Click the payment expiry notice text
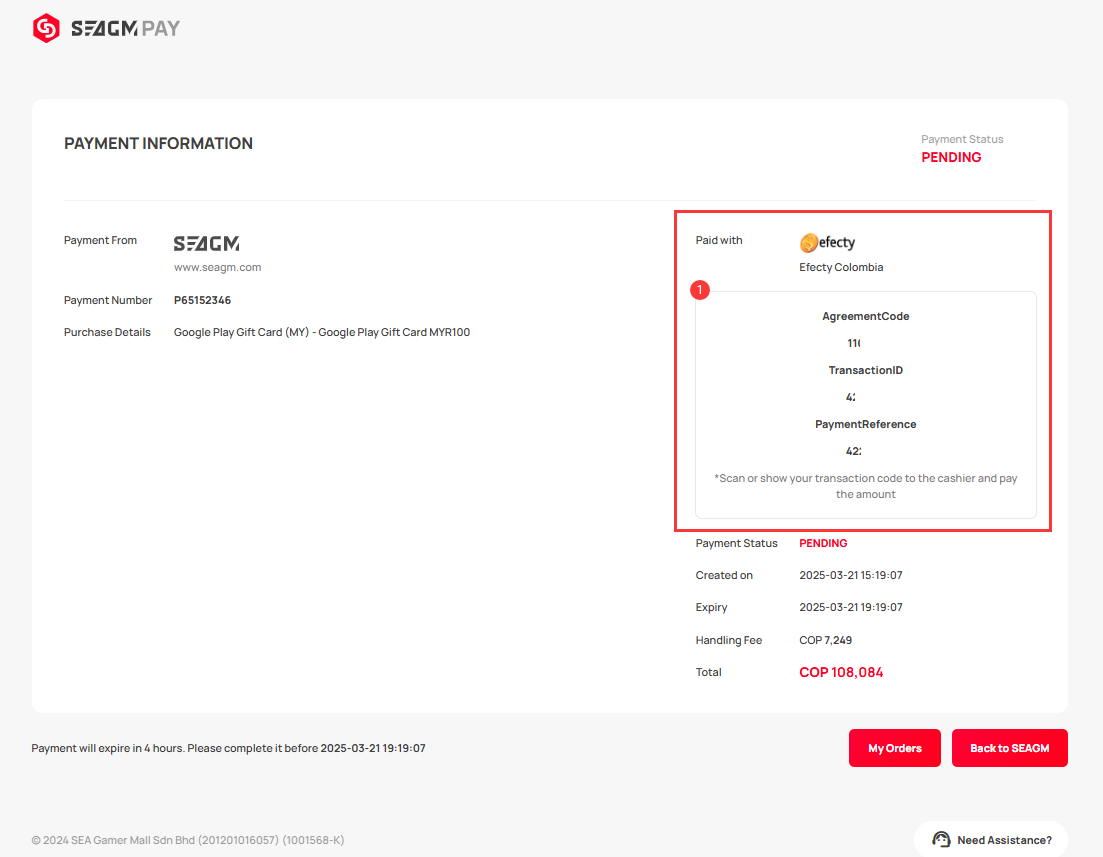The width and height of the screenshot is (1103, 857). pyautogui.click(x=228, y=748)
